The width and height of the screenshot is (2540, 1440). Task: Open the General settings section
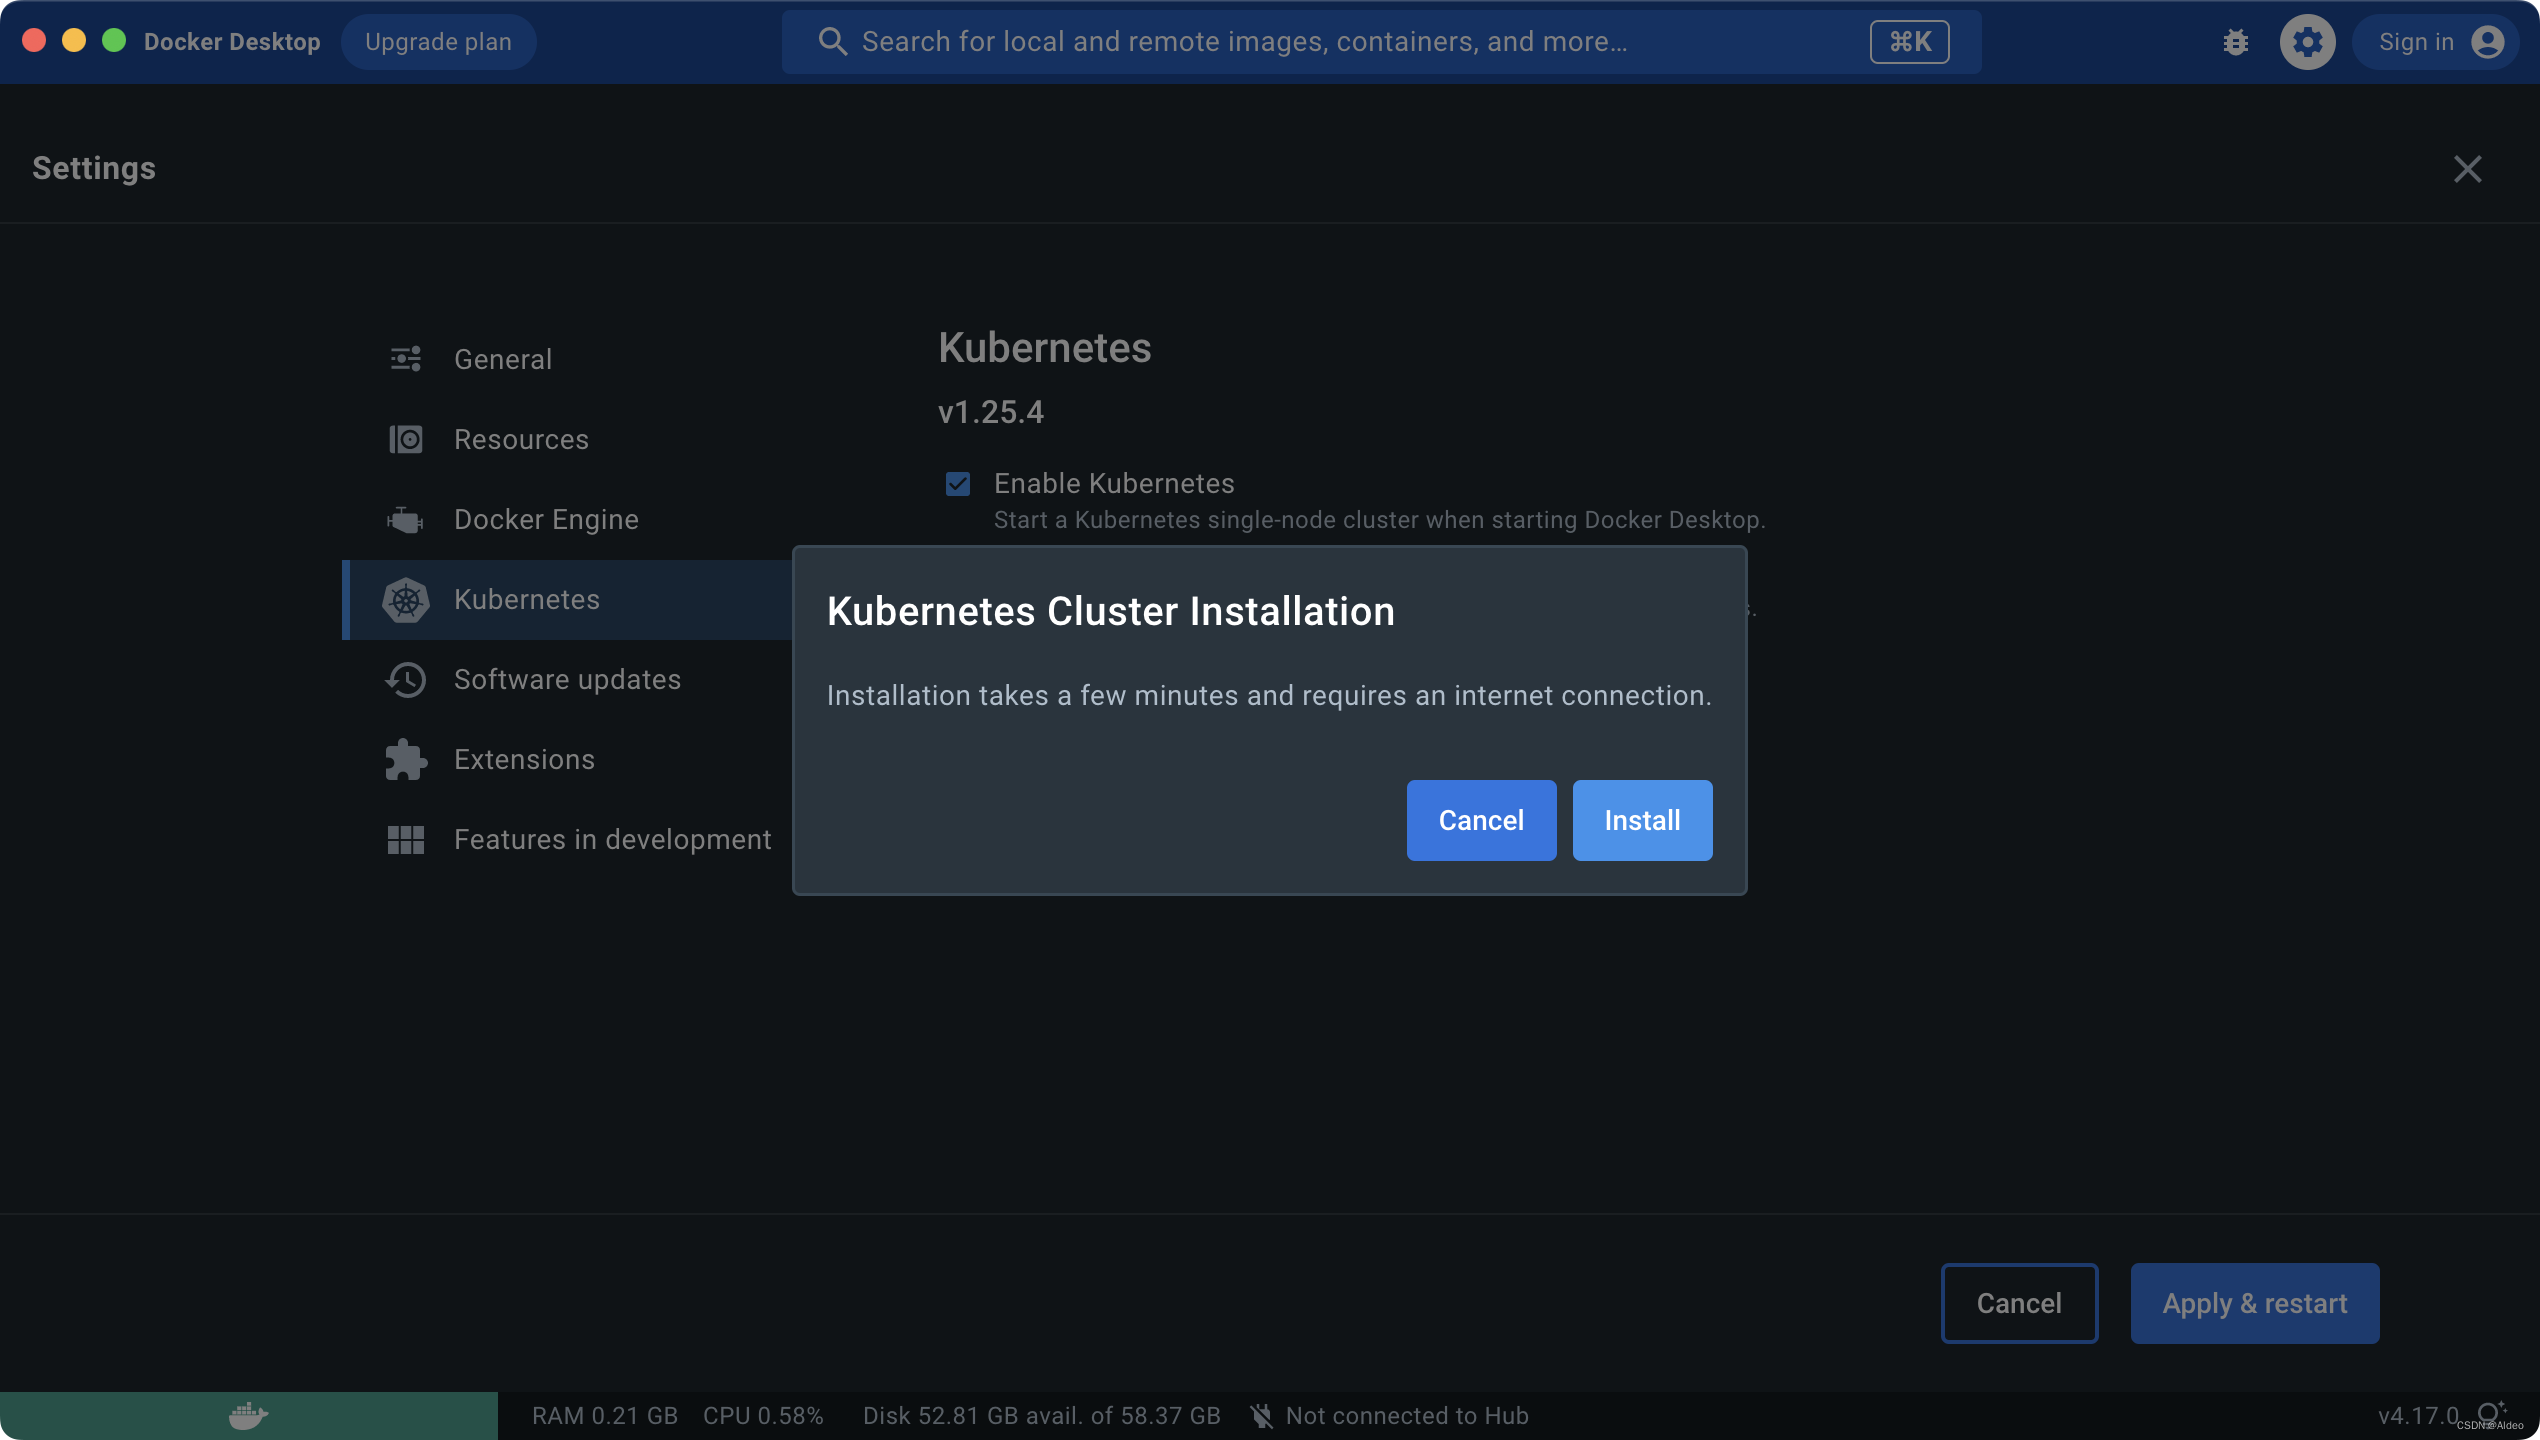[567, 359]
